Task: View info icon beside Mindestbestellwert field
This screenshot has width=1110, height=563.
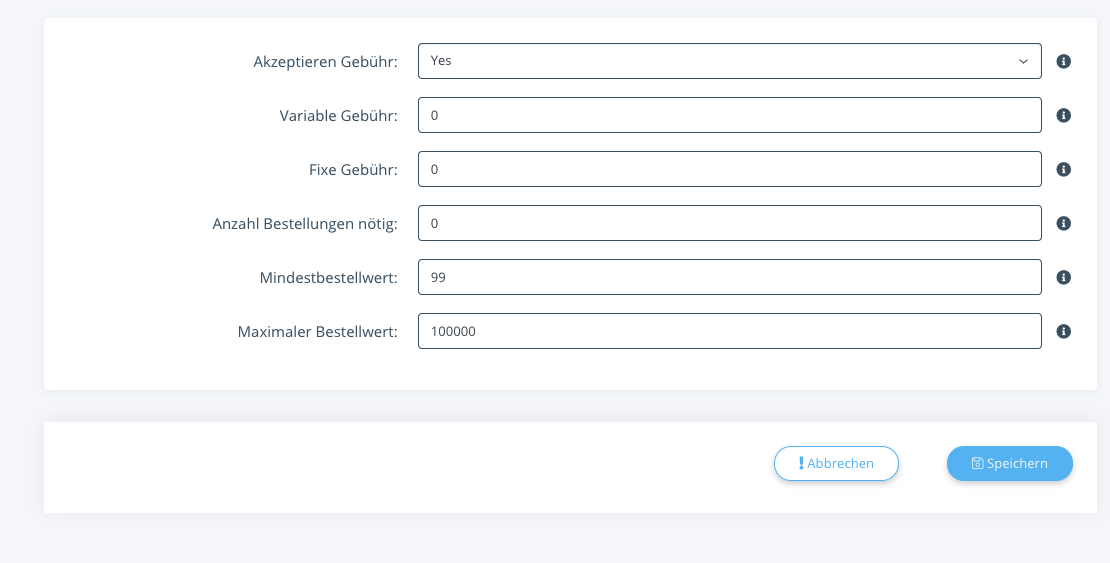Action: [x=1063, y=278]
